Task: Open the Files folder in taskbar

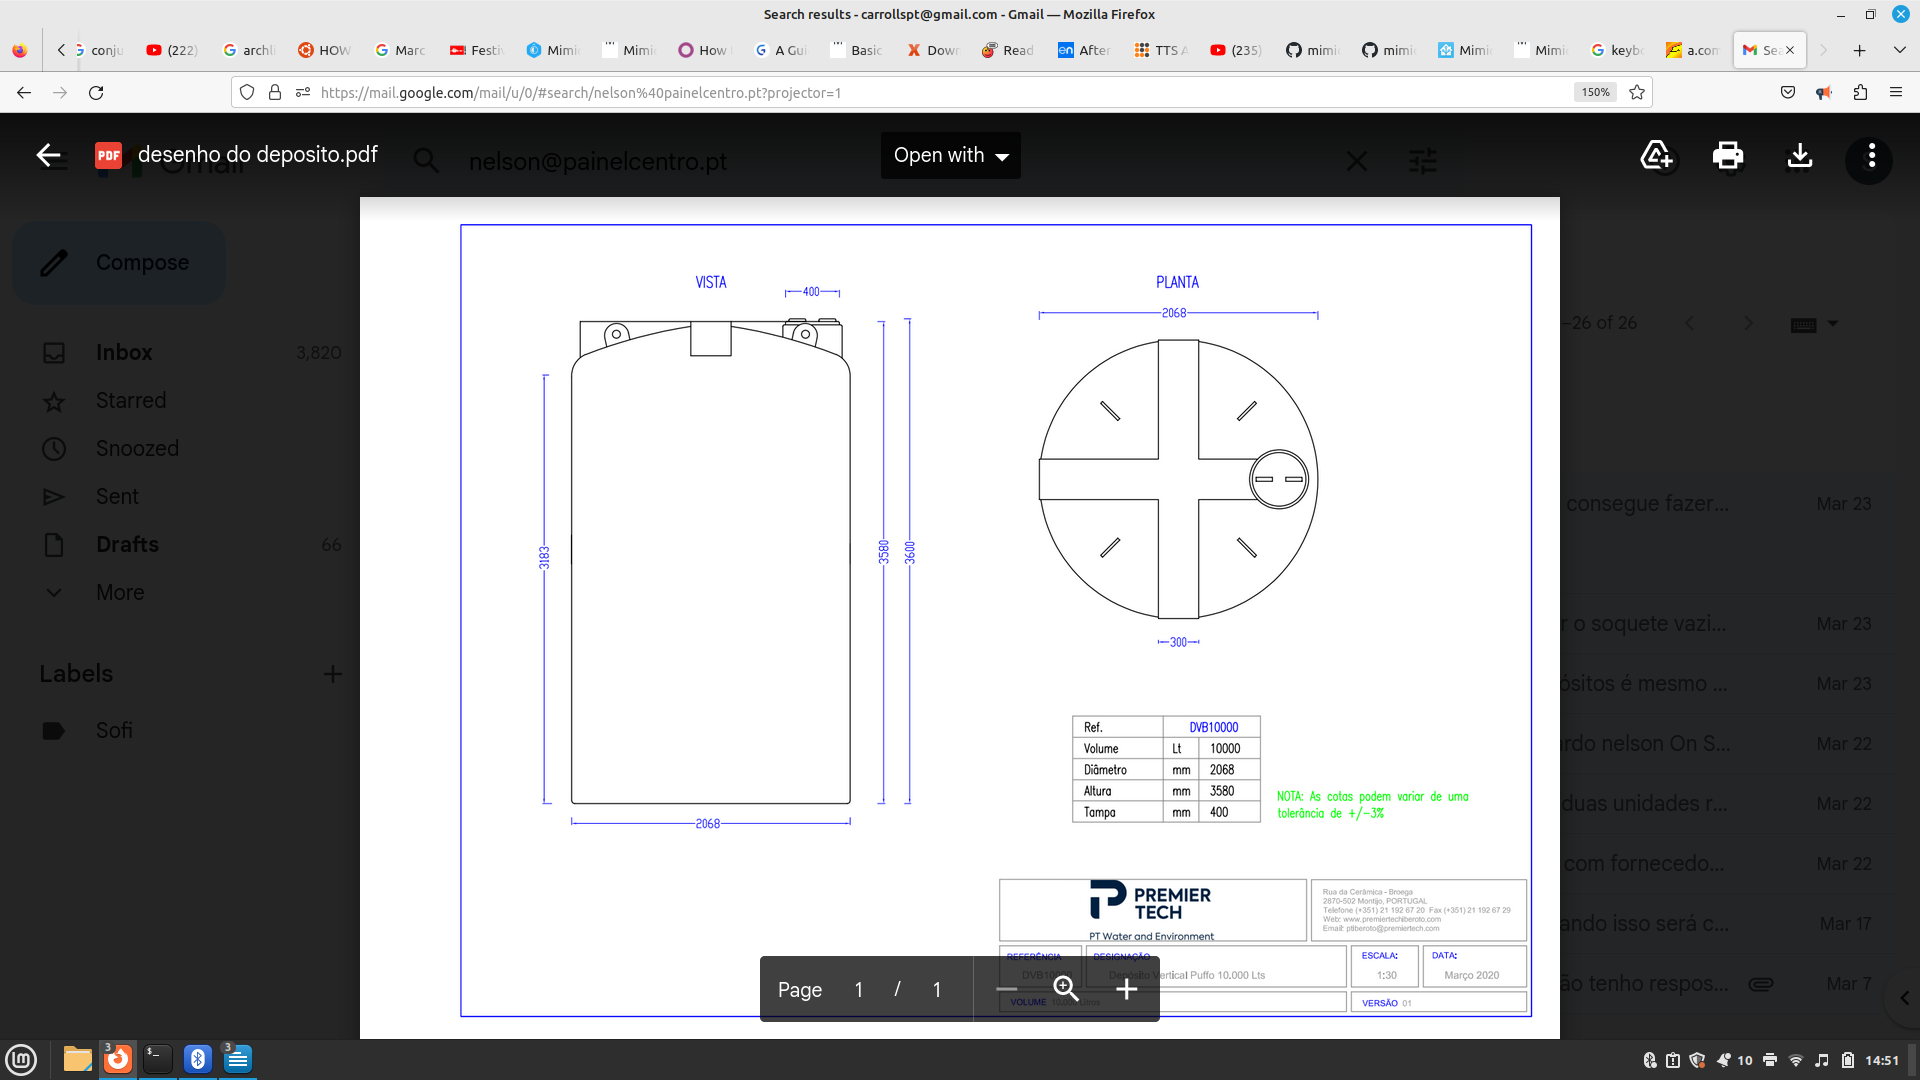Action: [x=77, y=1059]
